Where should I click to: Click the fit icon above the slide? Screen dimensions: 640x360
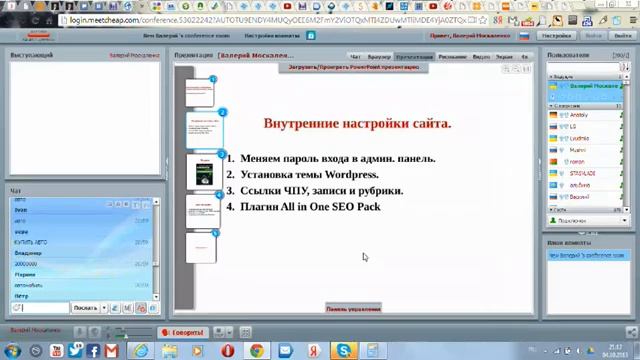pyautogui.click(x=527, y=69)
